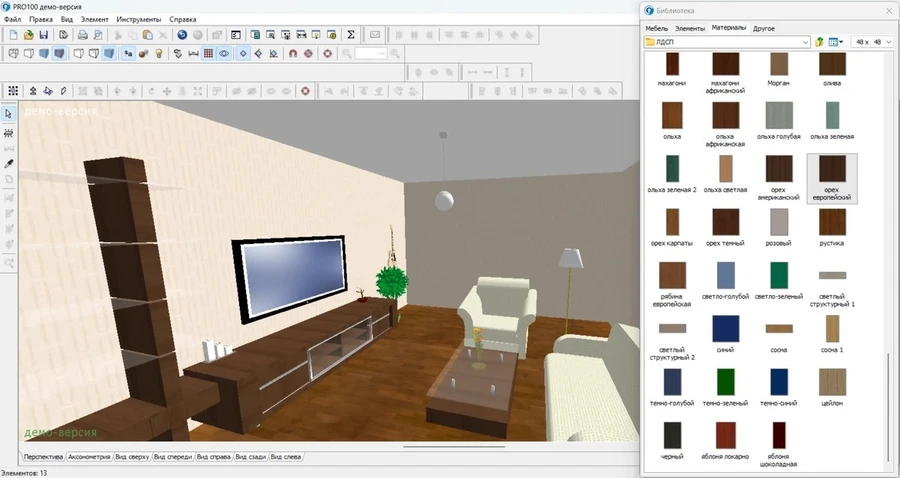Click the Save file icon
Screen dimensions: 900x478
pyautogui.click(x=44, y=35)
